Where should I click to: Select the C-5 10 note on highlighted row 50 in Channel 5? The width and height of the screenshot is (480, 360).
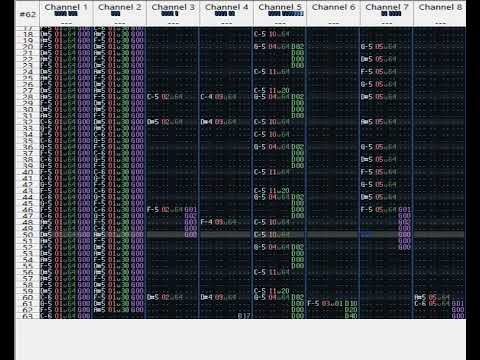[x=272, y=235]
